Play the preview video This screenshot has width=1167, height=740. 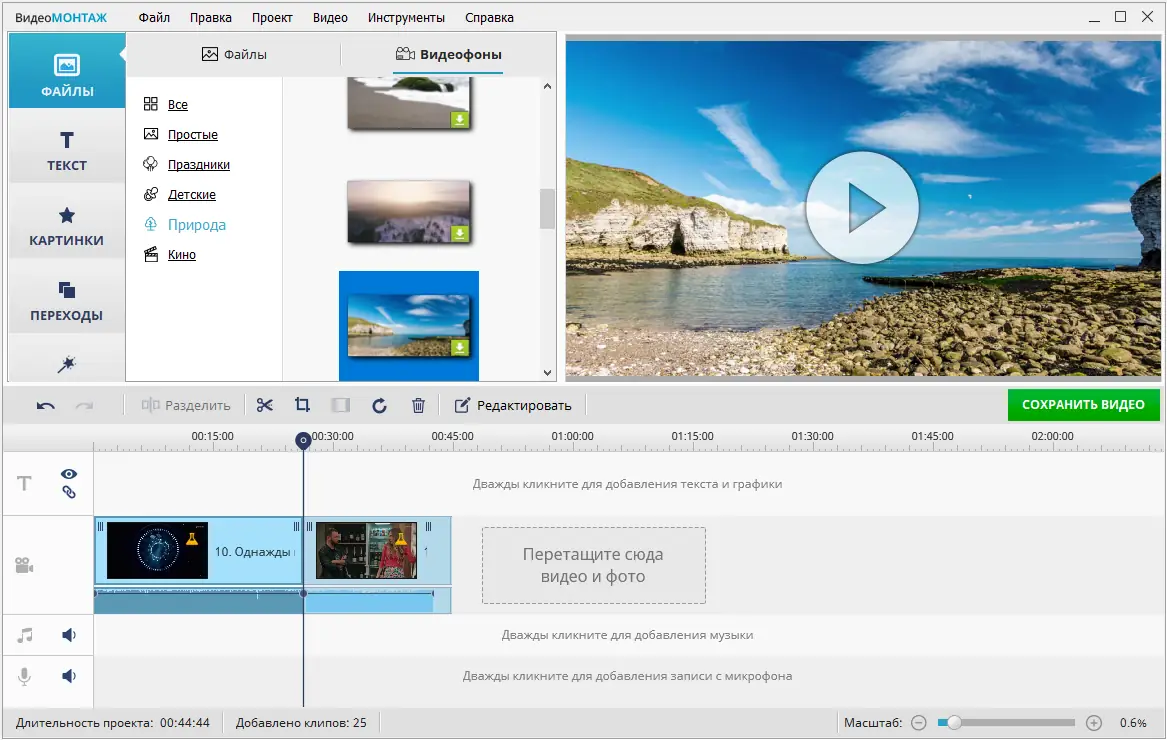tap(862, 208)
